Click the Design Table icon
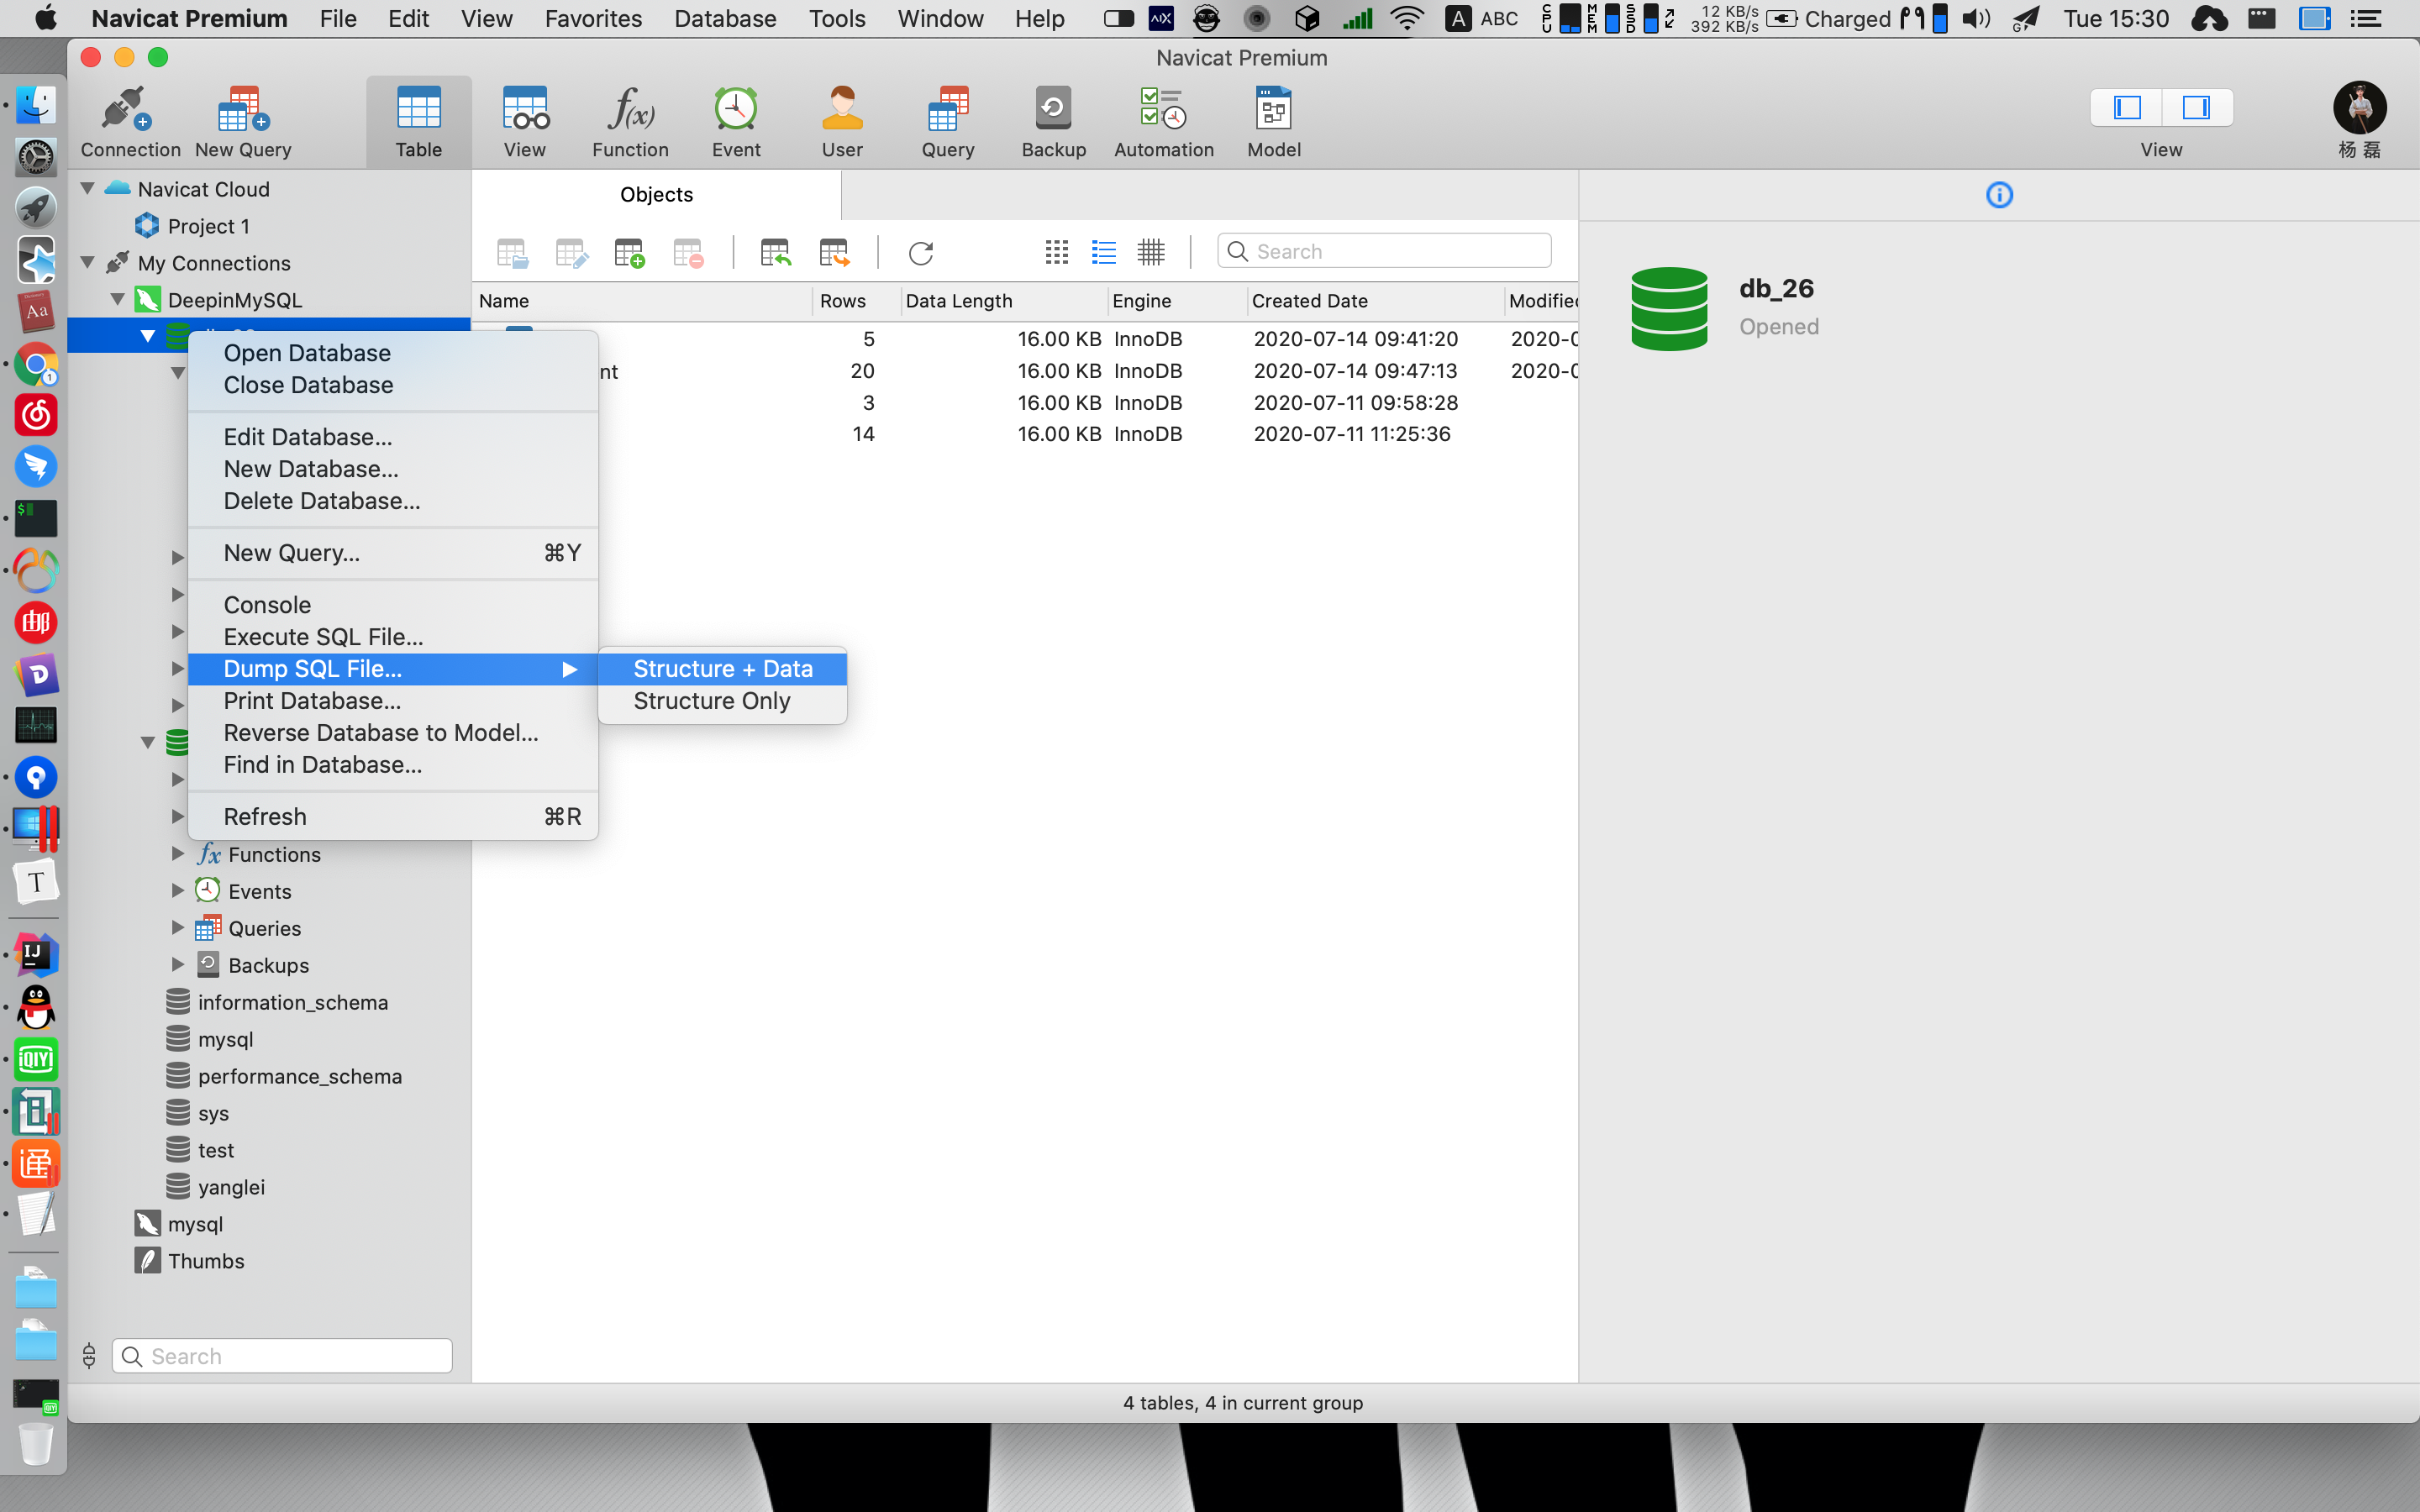This screenshot has width=2420, height=1512. (571, 252)
